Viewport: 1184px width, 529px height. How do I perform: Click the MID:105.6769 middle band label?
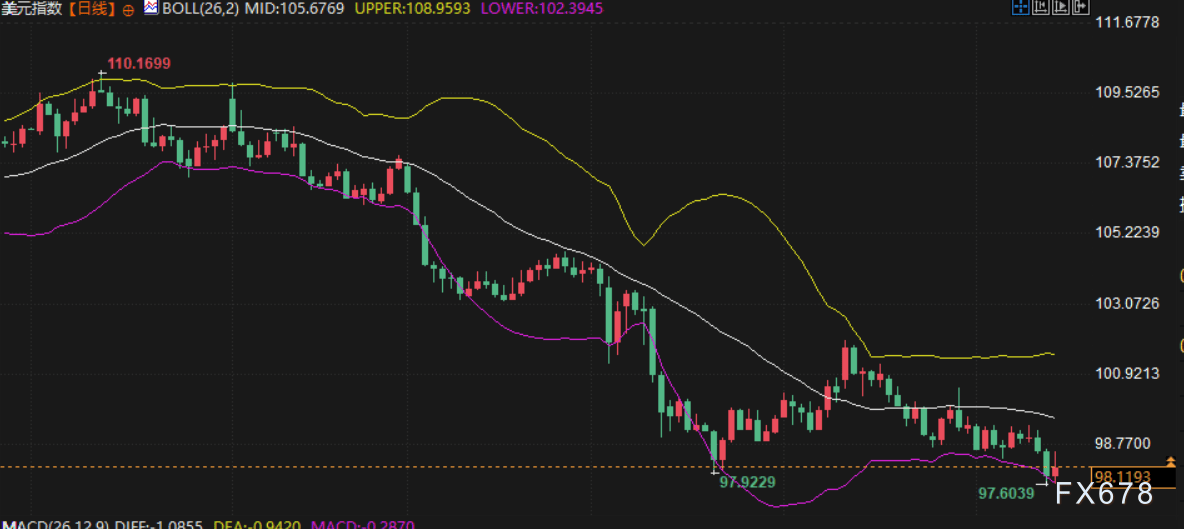(294, 9)
